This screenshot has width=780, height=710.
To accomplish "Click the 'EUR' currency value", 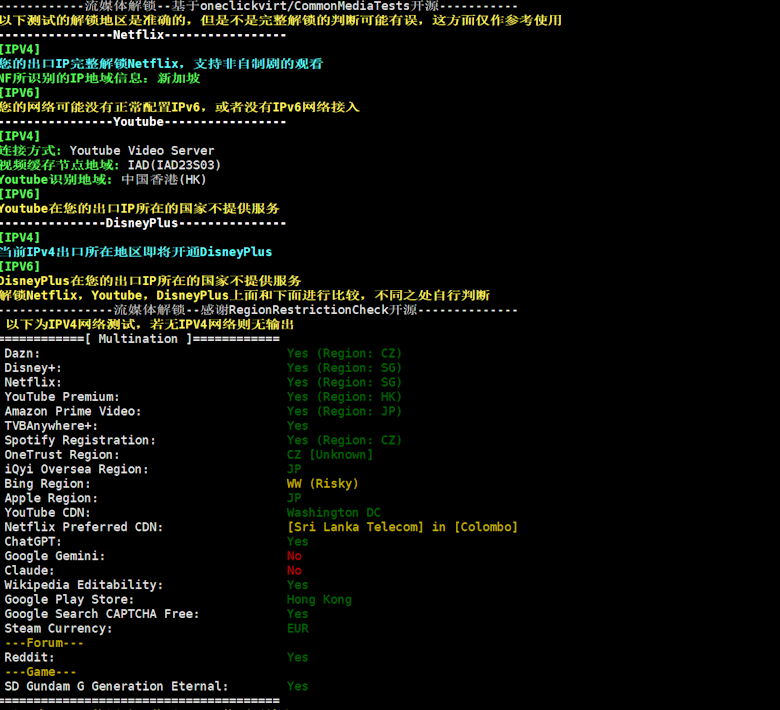I will click(297, 628).
